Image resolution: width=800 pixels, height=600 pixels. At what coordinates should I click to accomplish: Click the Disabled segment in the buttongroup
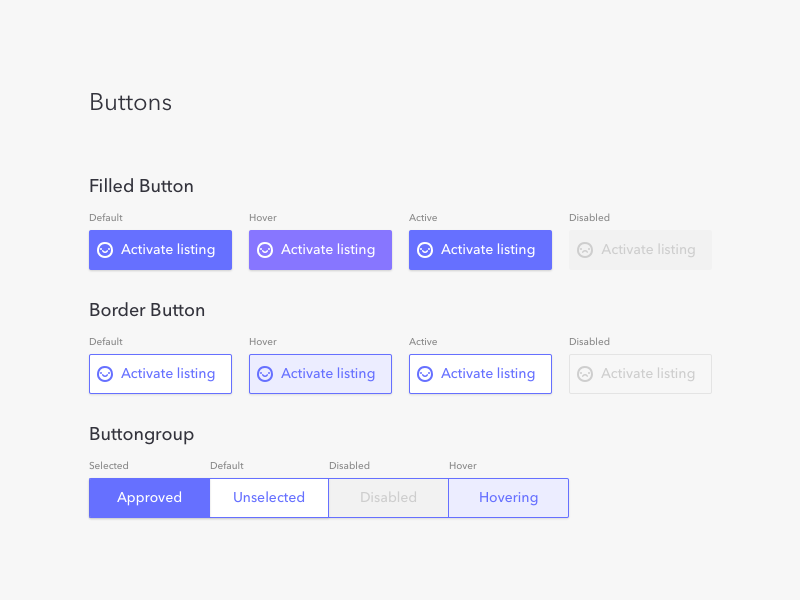pos(388,497)
